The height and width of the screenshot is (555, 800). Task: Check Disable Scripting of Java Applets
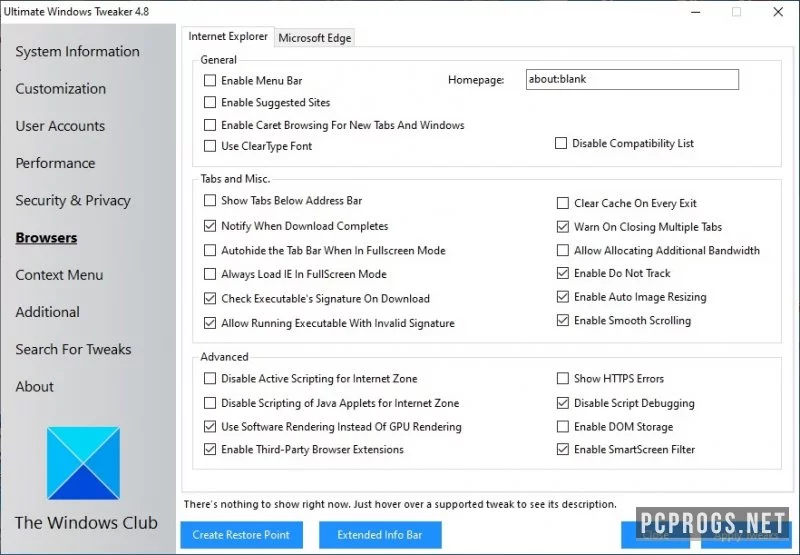click(x=210, y=403)
